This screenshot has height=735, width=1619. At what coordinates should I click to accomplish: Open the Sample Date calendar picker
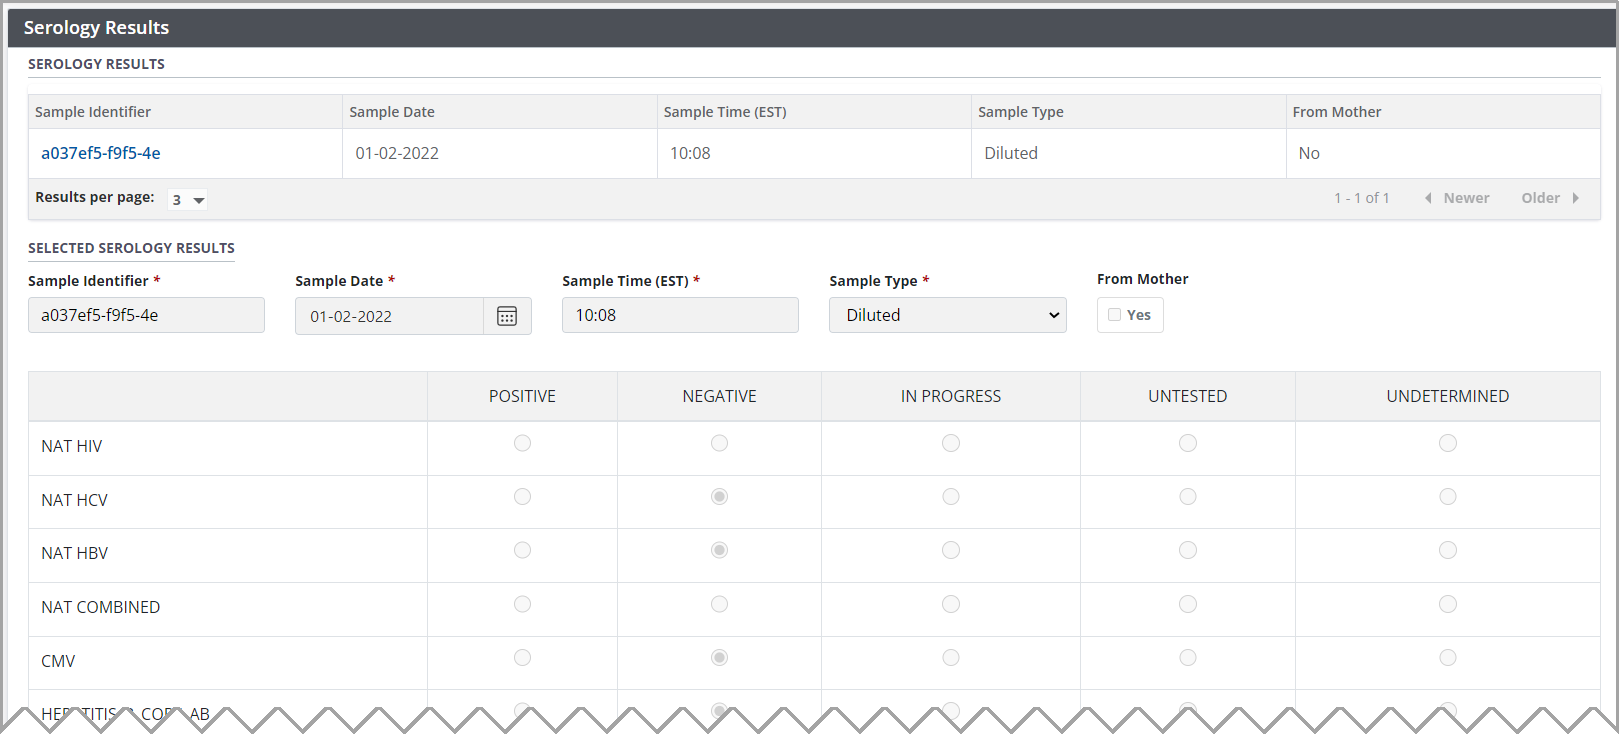[x=507, y=316]
